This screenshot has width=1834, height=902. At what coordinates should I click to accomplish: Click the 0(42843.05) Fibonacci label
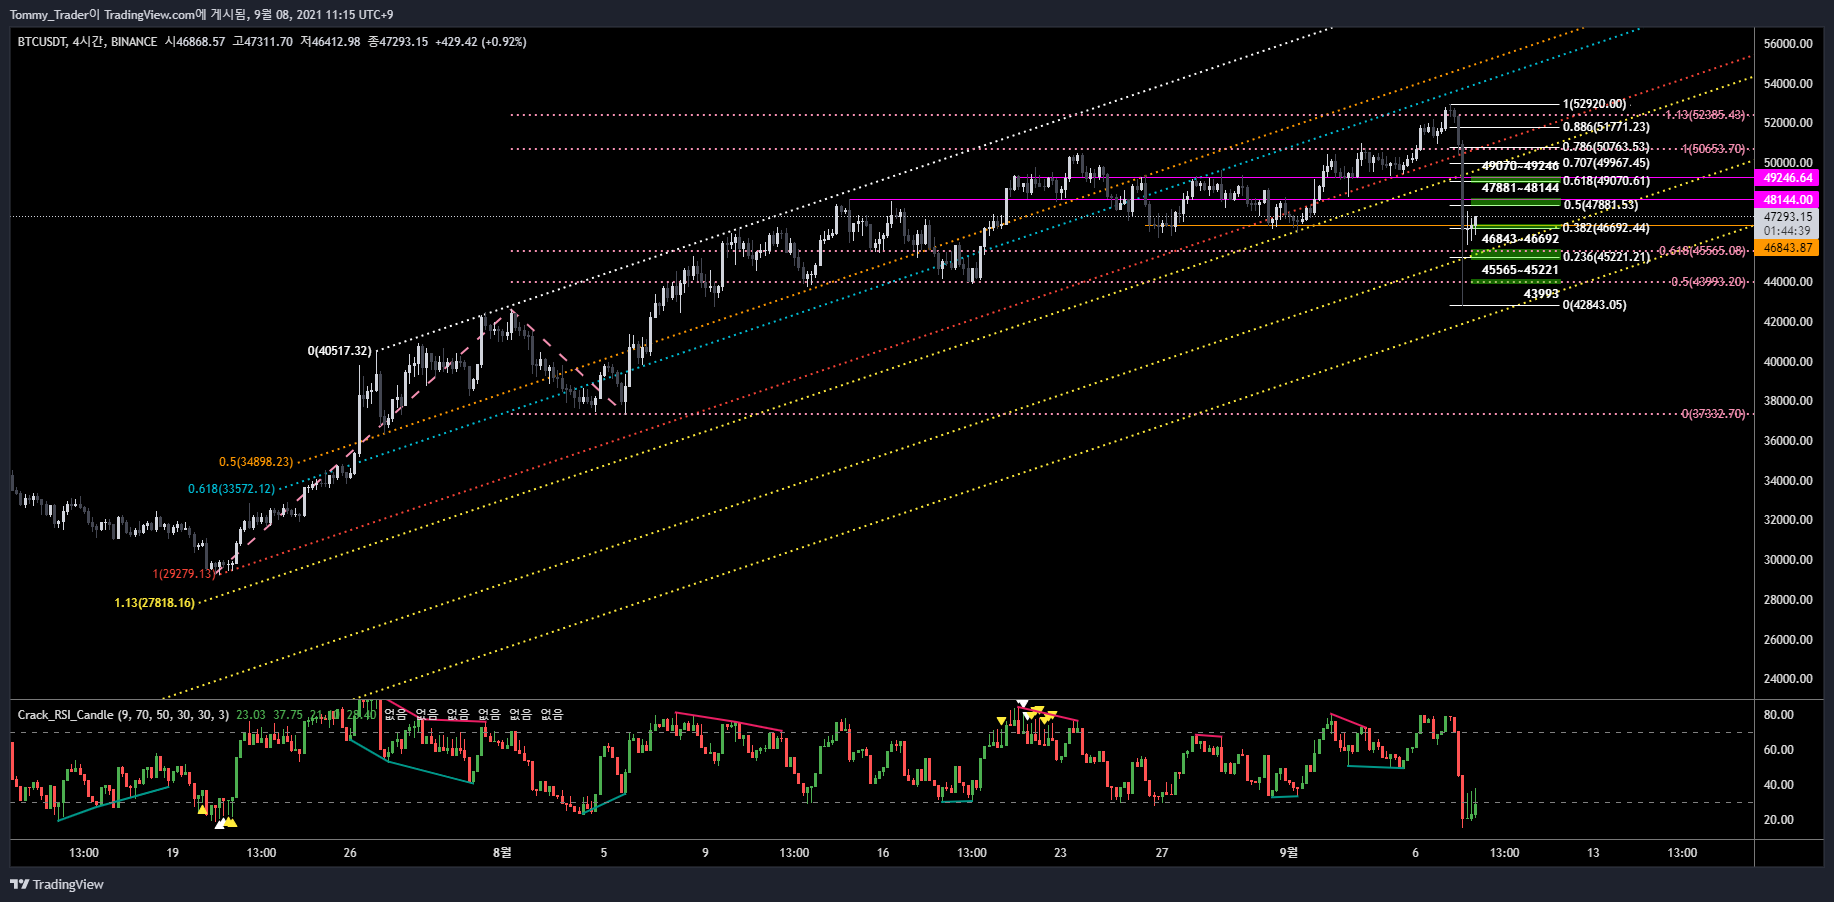pos(1594,305)
